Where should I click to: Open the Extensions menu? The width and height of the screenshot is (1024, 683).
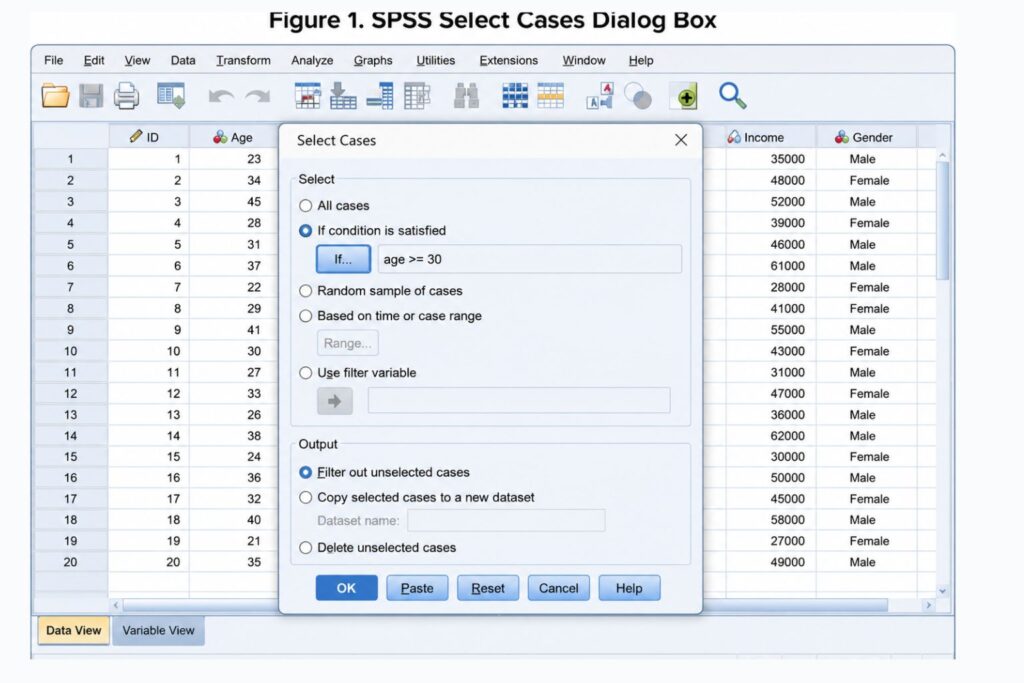[509, 60]
